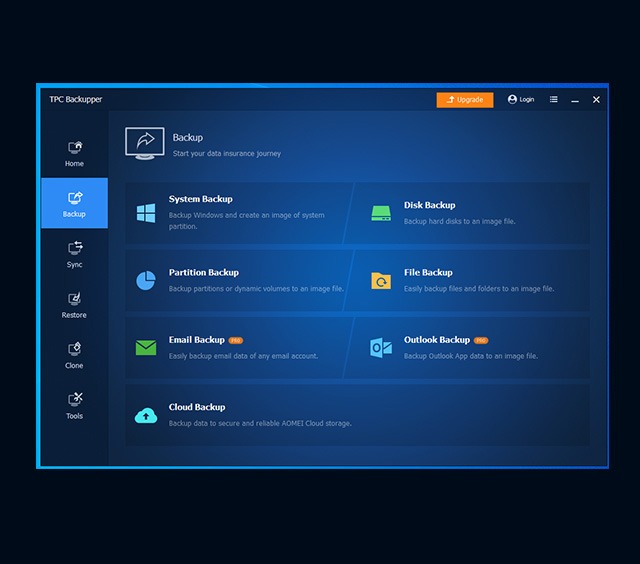This screenshot has height=564, width=640.
Task: Select the Email Backup title
Action: pos(197,340)
